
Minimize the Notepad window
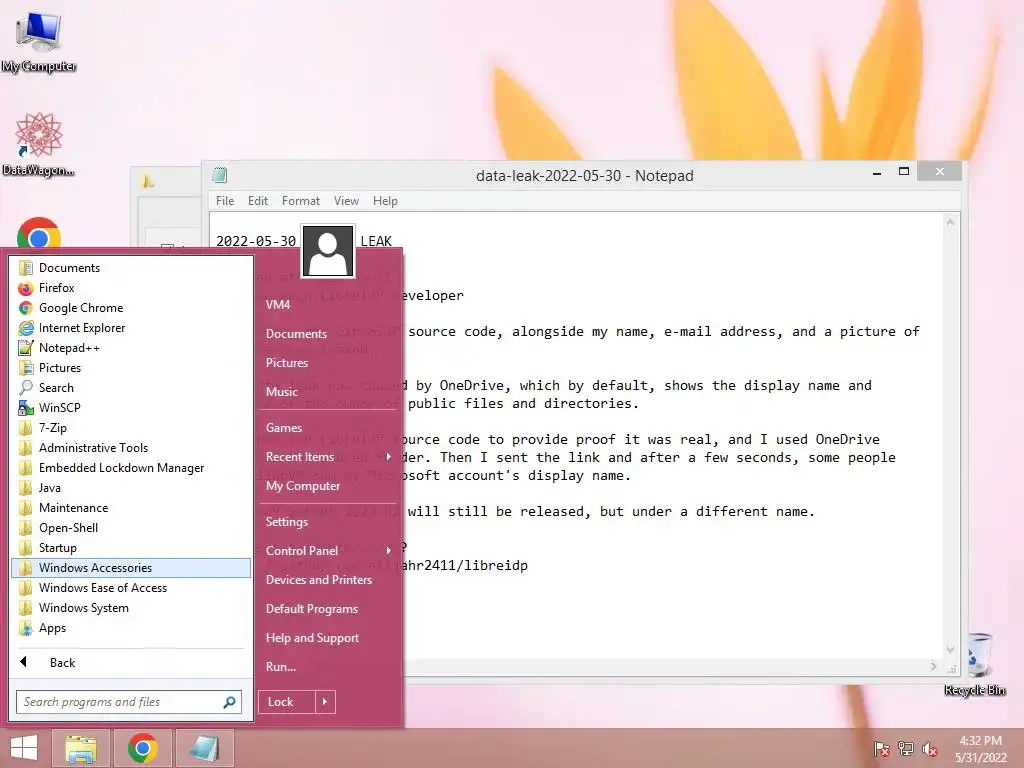(x=877, y=172)
